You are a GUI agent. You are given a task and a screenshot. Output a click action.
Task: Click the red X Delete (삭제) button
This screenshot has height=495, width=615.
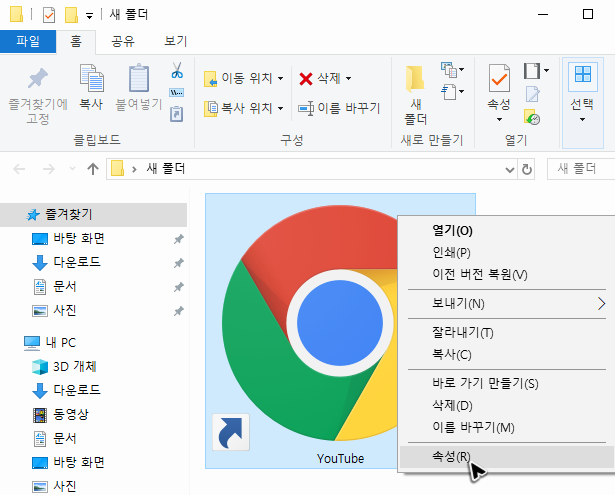click(x=319, y=78)
